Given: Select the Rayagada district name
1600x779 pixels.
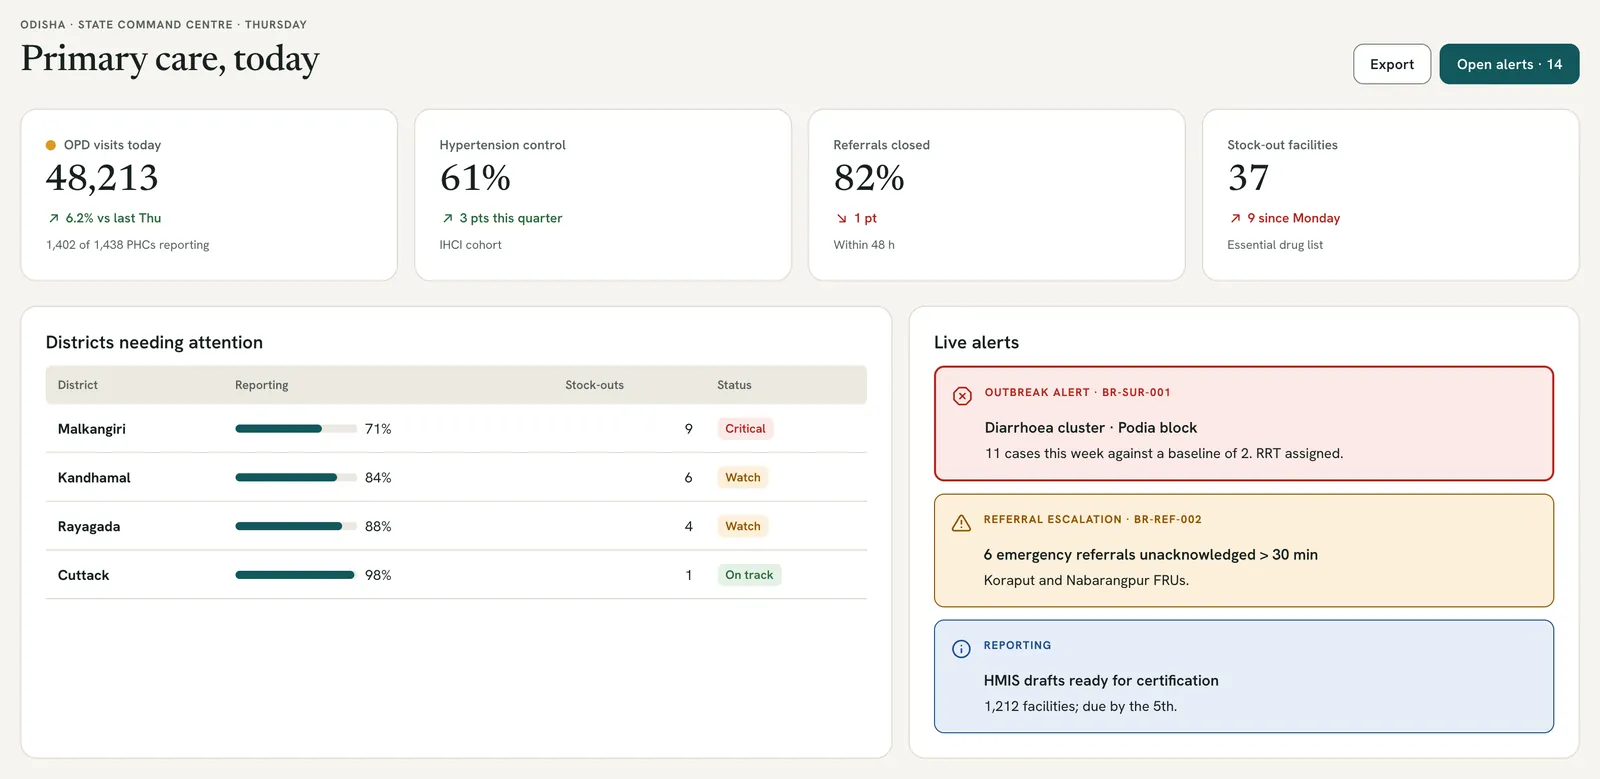Looking at the screenshot, I should 89,526.
